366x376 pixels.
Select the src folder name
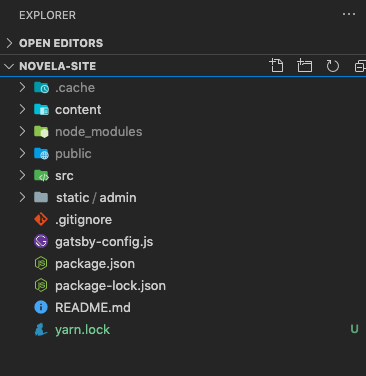(x=64, y=176)
